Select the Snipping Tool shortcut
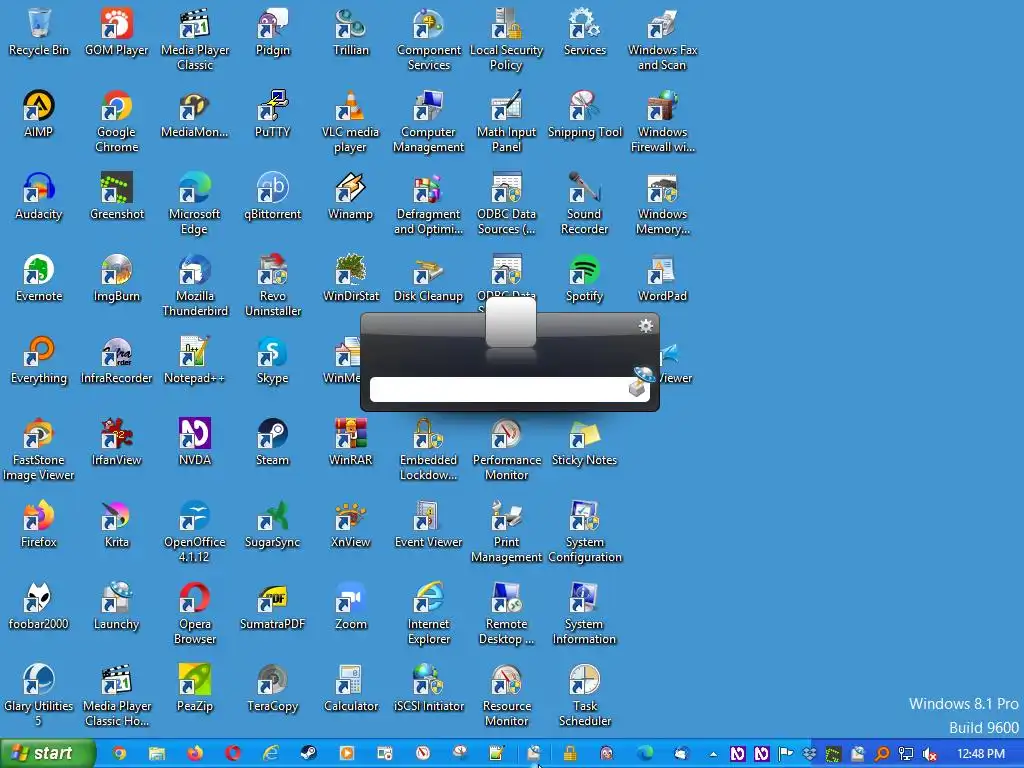The image size is (1024, 768). (x=584, y=114)
